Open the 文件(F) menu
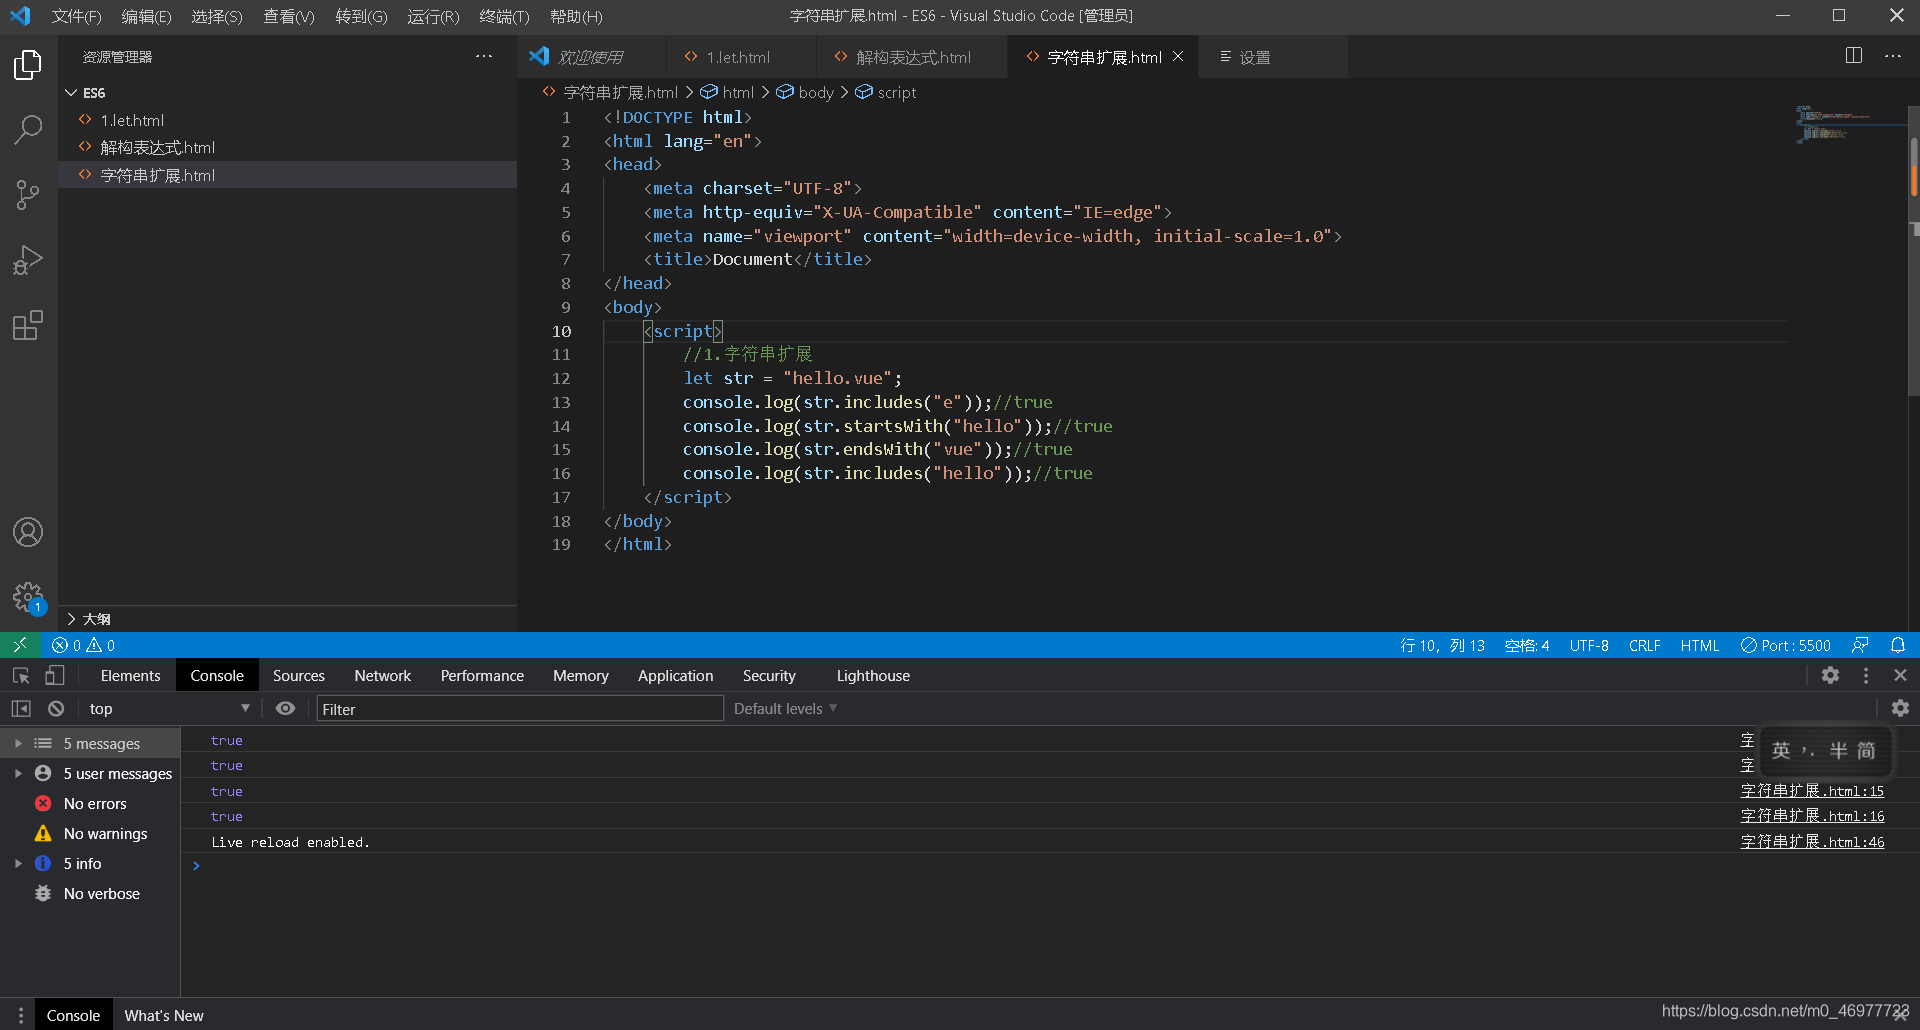1920x1030 pixels. [77, 16]
